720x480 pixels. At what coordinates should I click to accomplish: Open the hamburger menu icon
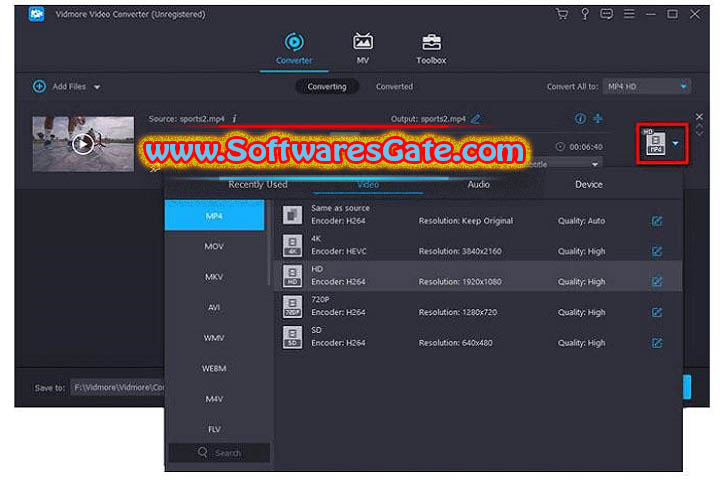(x=629, y=14)
